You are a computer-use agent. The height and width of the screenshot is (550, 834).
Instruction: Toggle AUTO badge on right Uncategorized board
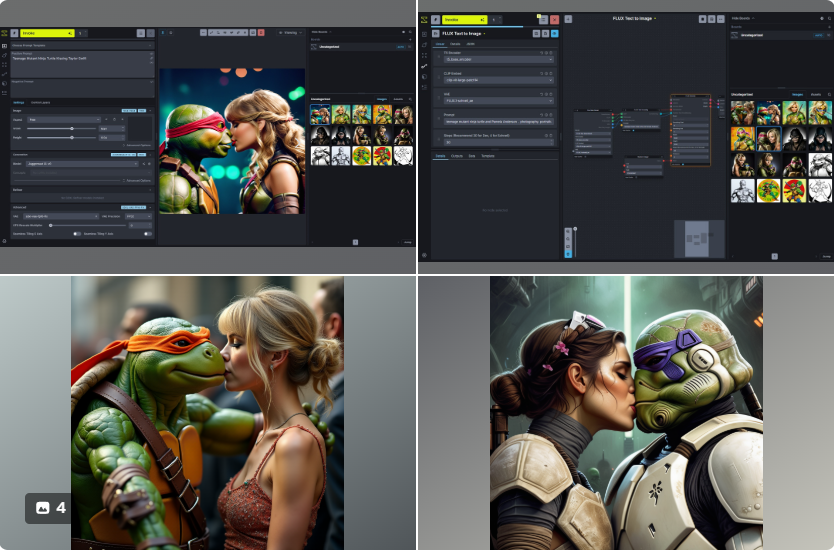(819, 35)
